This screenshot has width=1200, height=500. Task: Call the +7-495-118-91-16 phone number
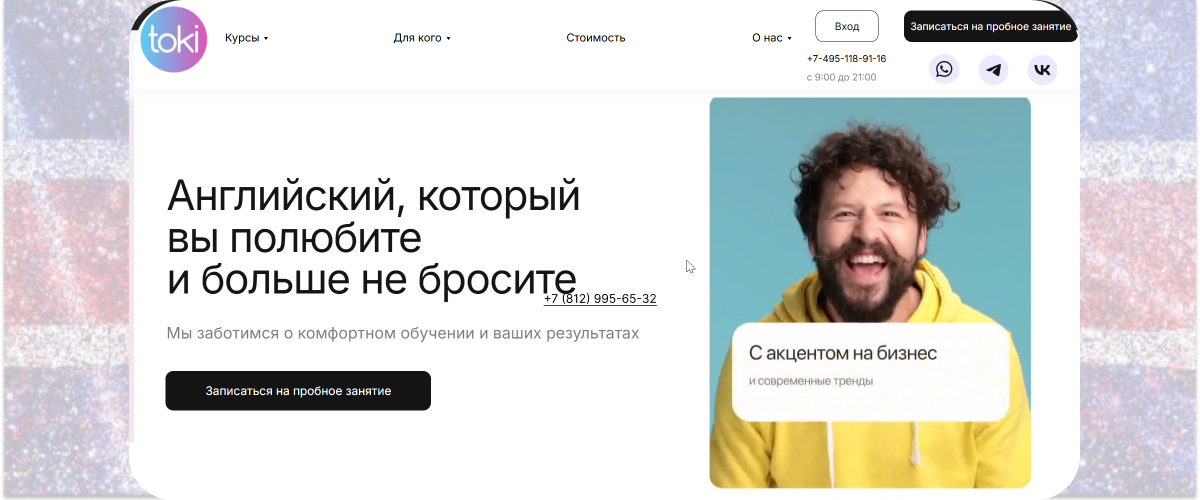coord(846,58)
